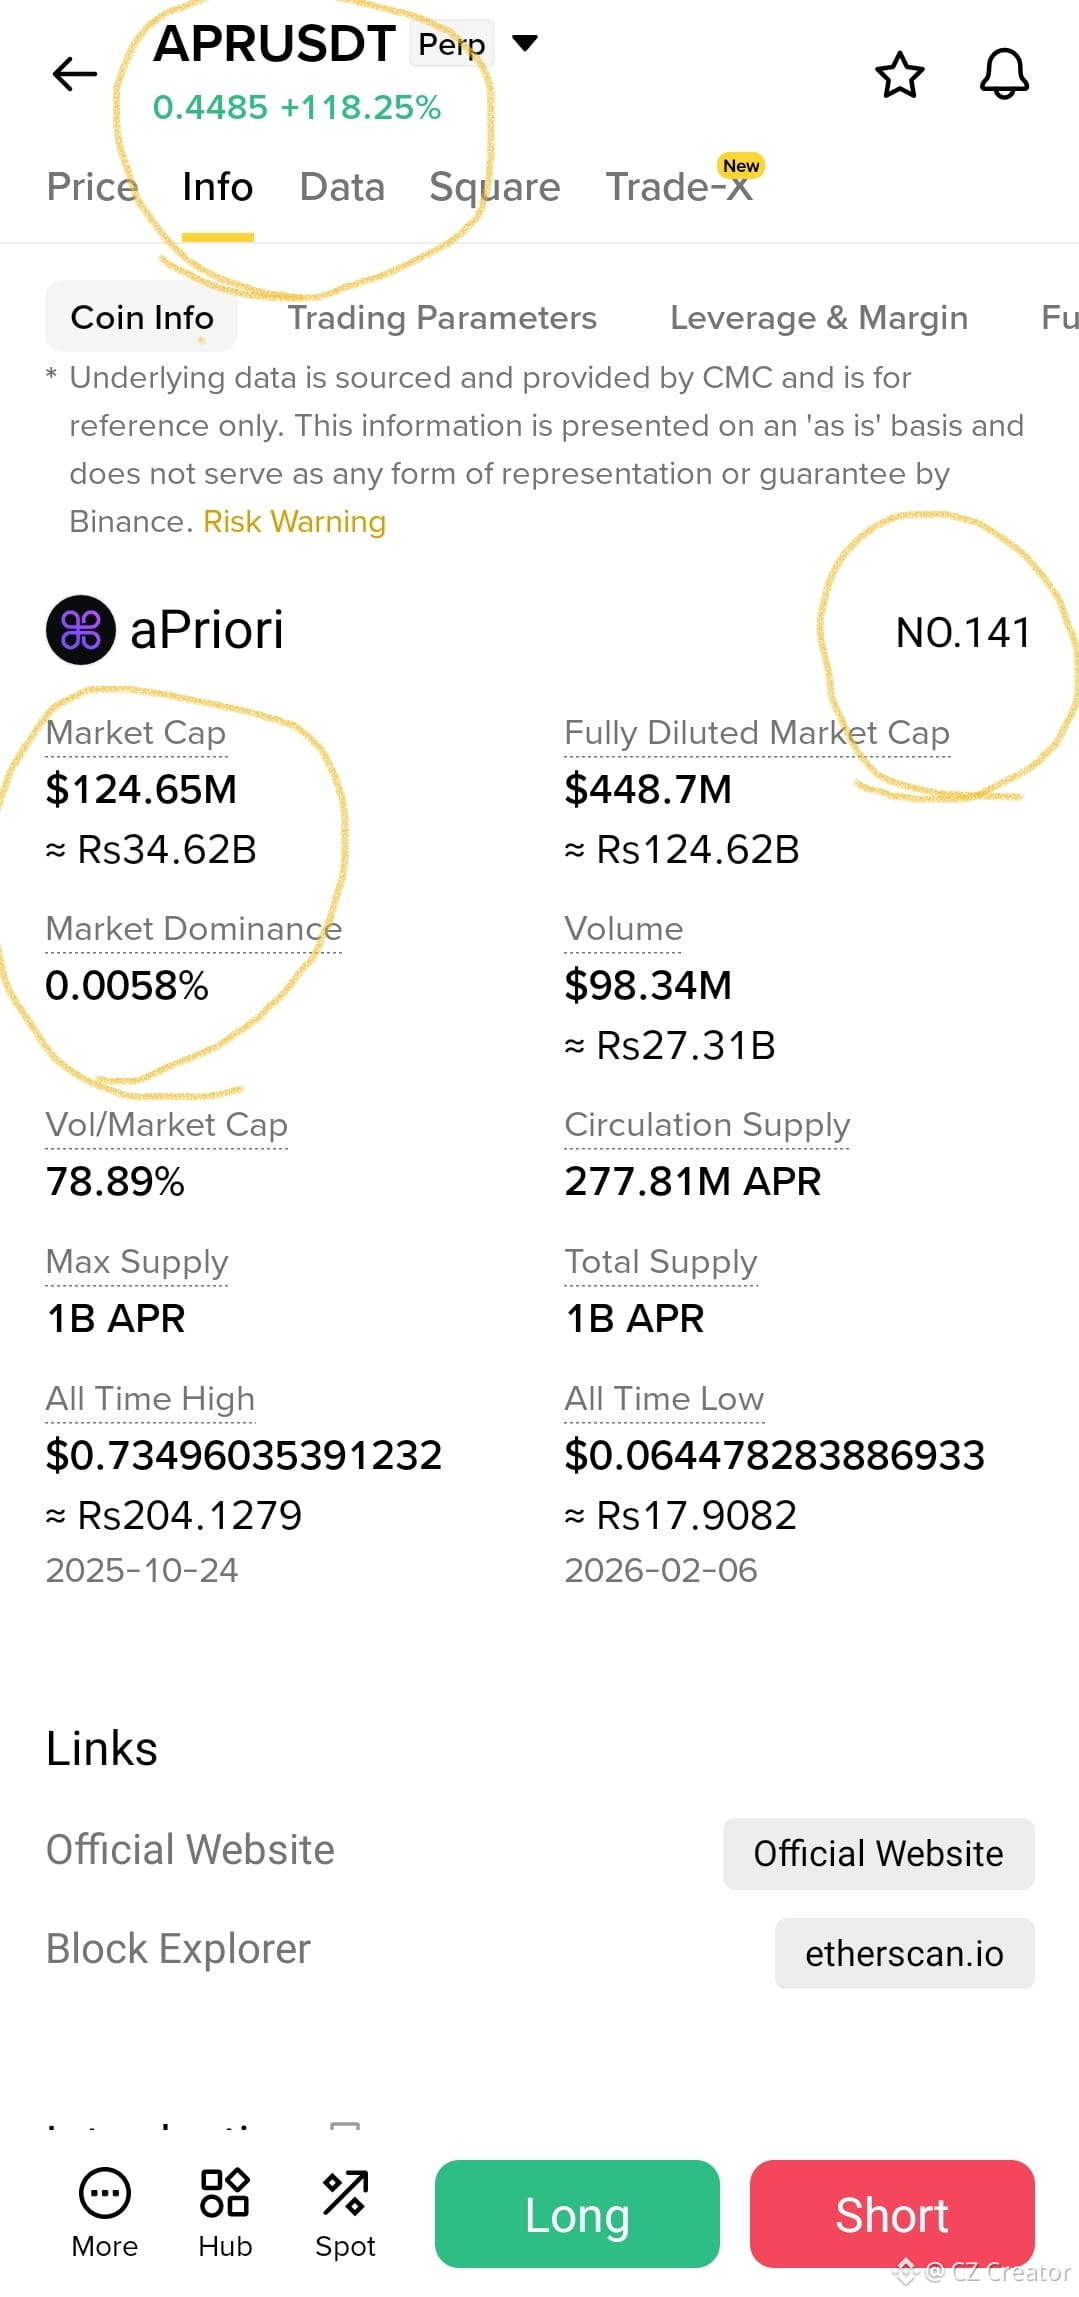Tap the green Long button
The image size is (1079, 2297).
coord(577,2214)
